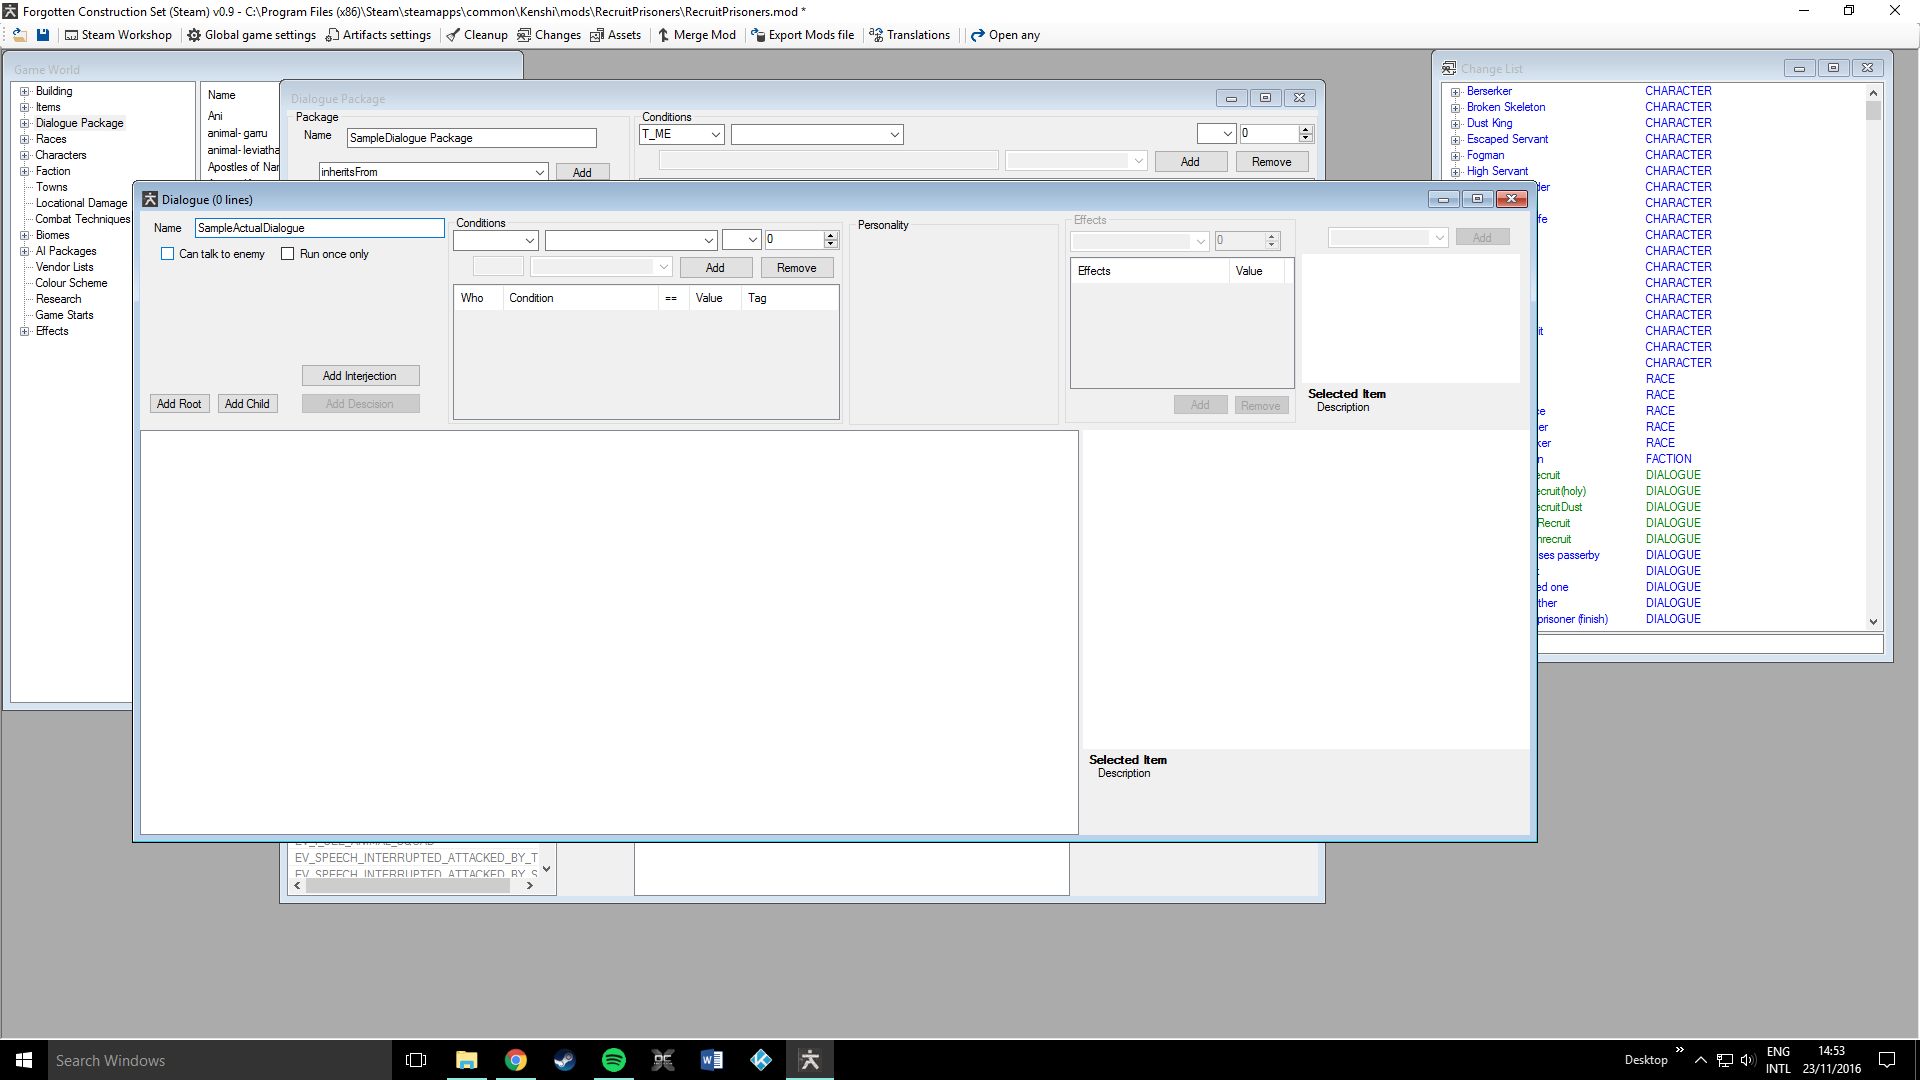
Task: Click the SampleActualDialogue name field
Action: click(x=319, y=228)
